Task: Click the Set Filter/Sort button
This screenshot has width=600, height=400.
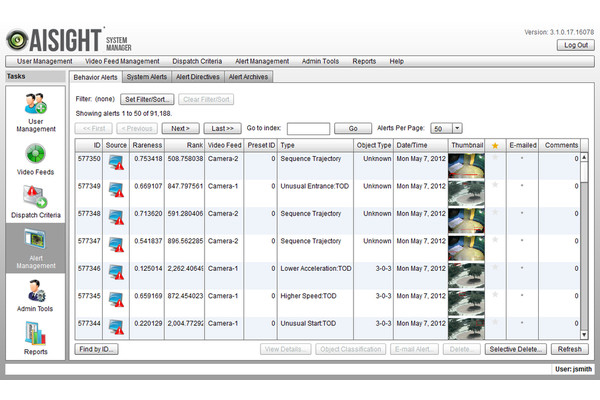Action: tap(146, 100)
